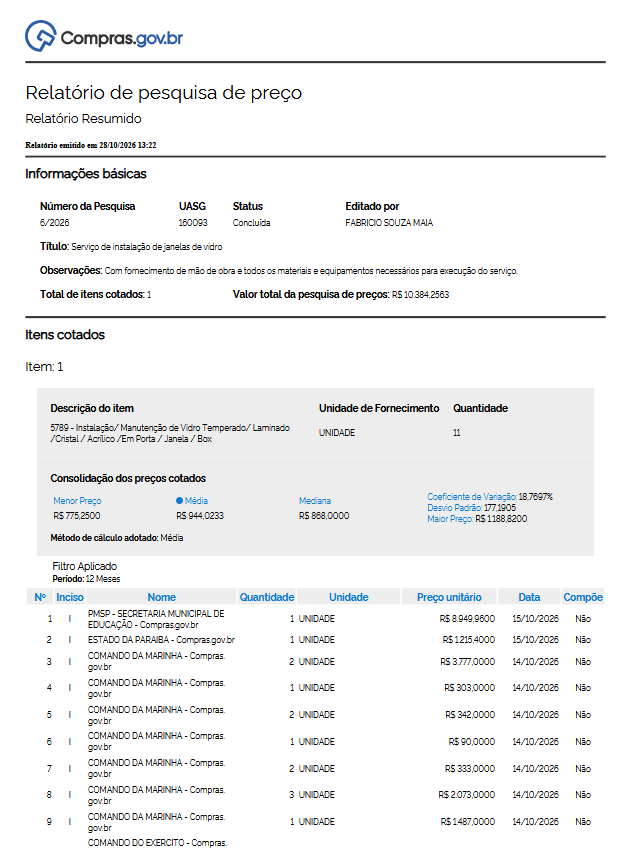
Task: Select supply unit value UNIDADE in item box
Action: pyautogui.click(x=337, y=433)
